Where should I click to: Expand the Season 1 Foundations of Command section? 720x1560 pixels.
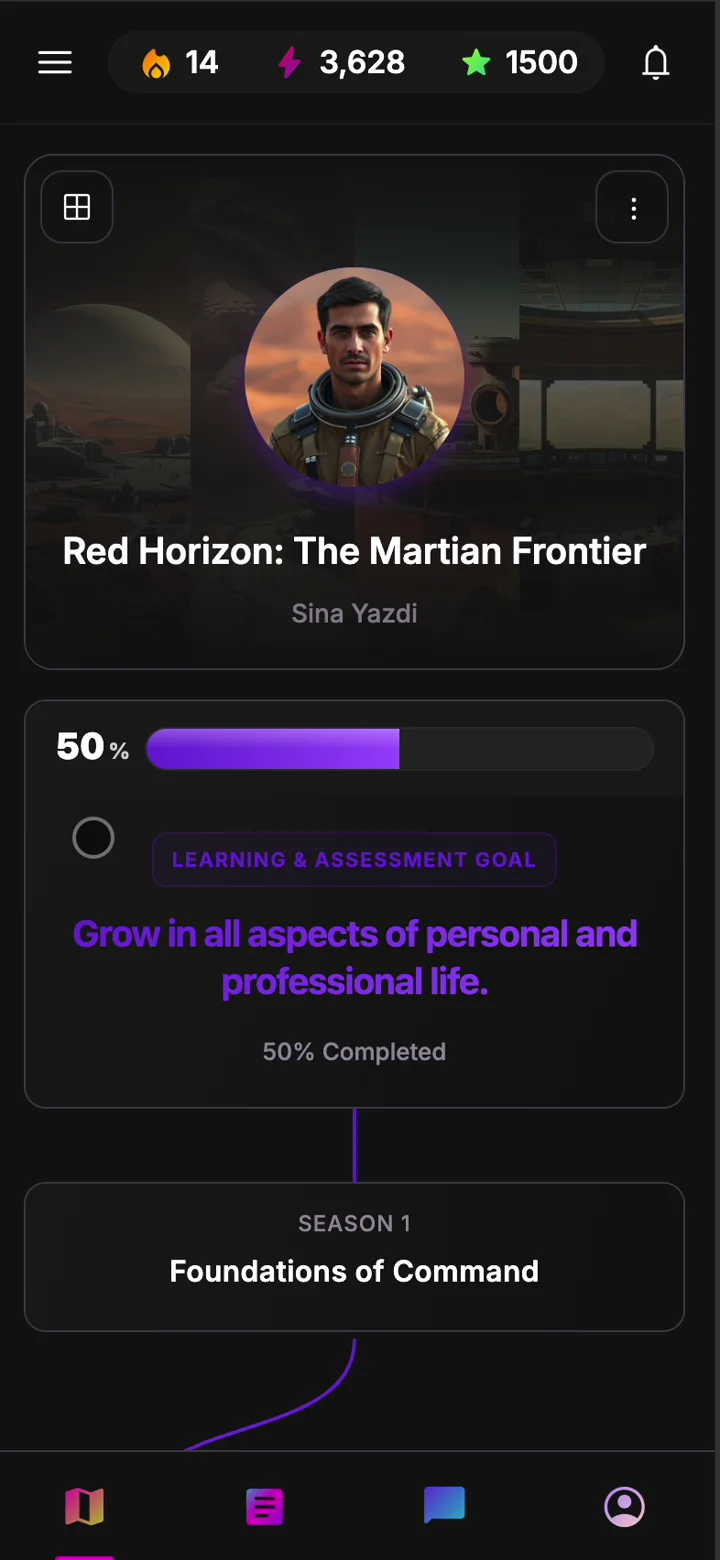[x=354, y=1257]
